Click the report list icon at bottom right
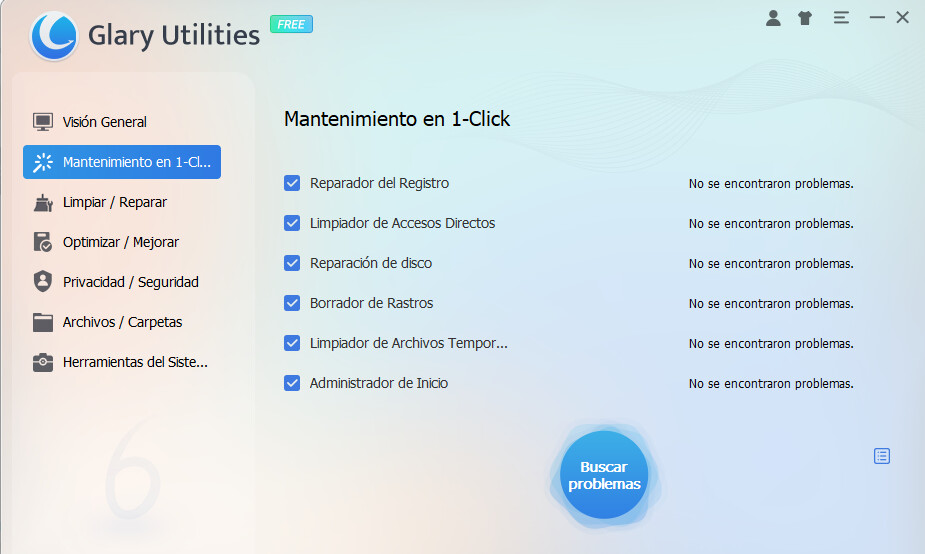 [x=881, y=456]
